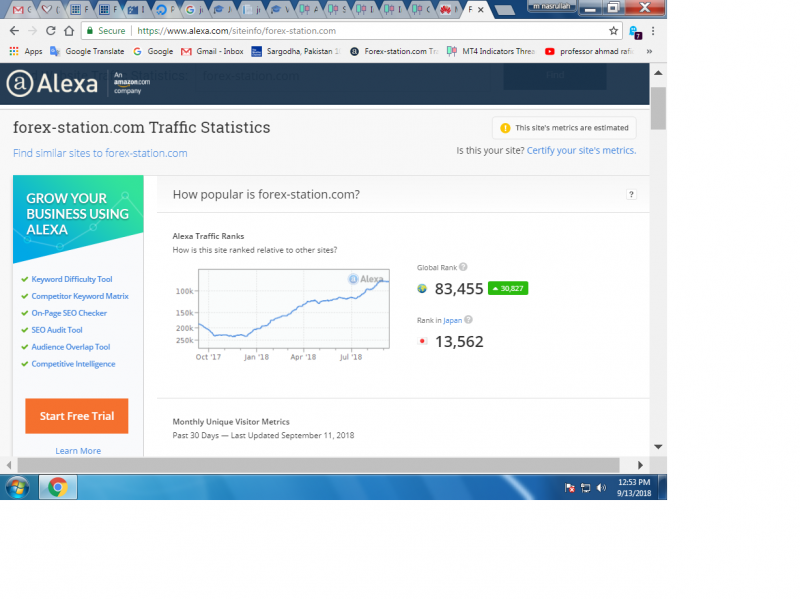The width and height of the screenshot is (800, 599).
Task: Click the horizontal scrollbar right arrow
Action: tap(640, 465)
